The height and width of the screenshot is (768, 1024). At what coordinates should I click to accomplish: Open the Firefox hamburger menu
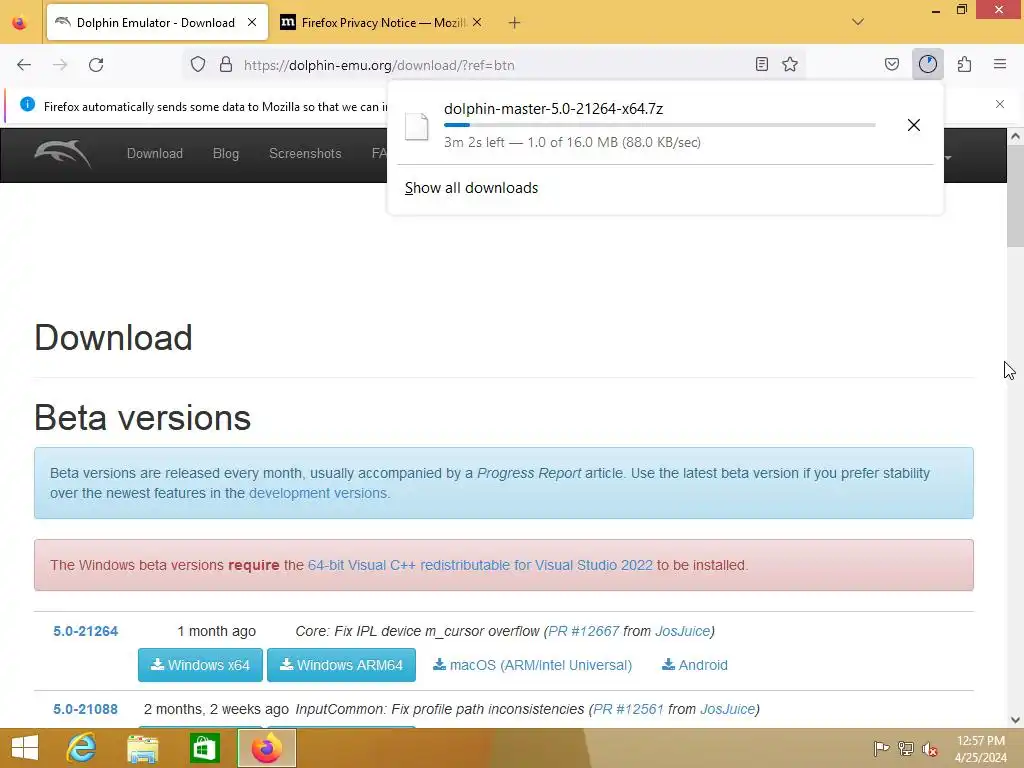[x=1000, y=64]
